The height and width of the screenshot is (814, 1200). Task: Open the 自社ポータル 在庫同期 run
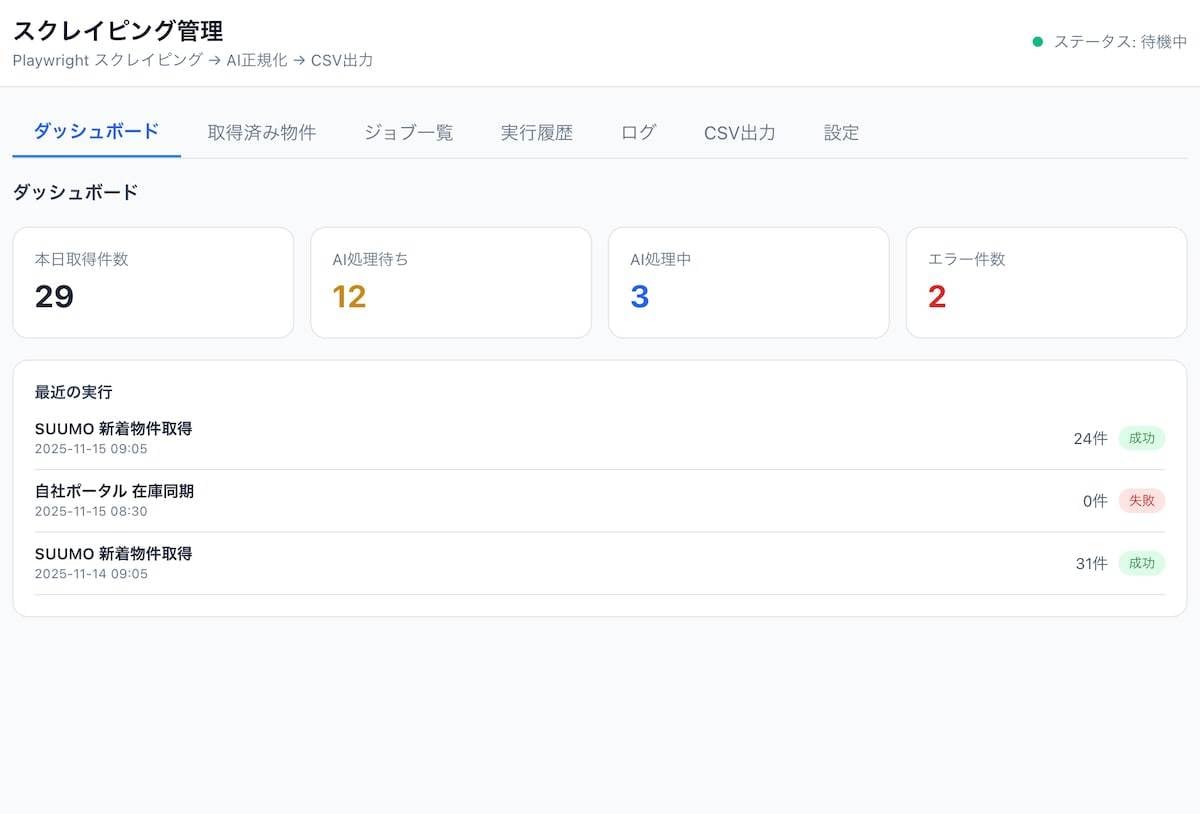(600, 501)
